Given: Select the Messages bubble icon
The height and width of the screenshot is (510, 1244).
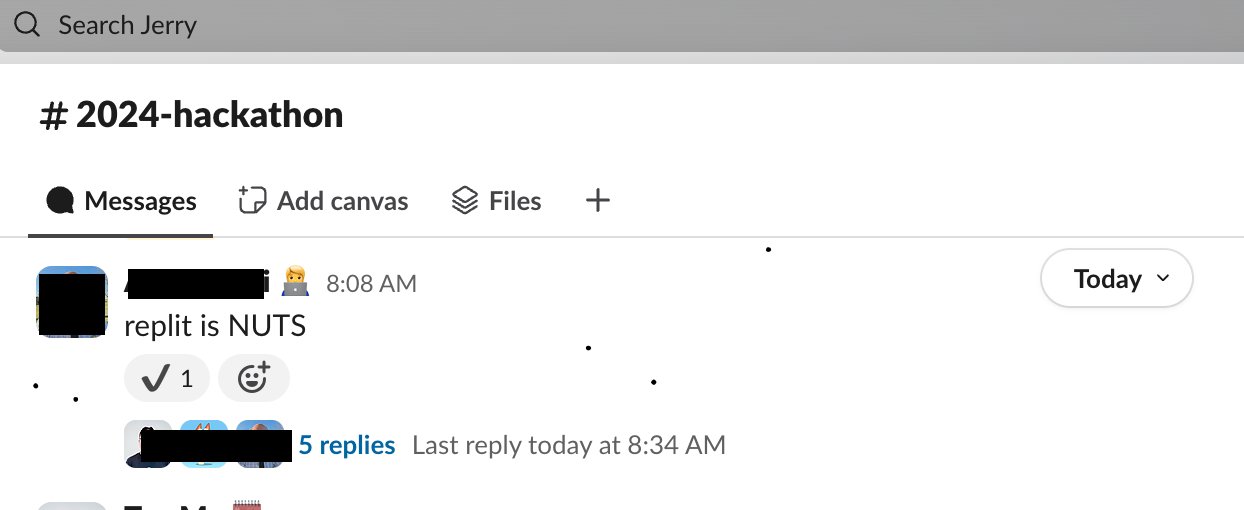Looking at the screenshot, I should coord(61,201).
